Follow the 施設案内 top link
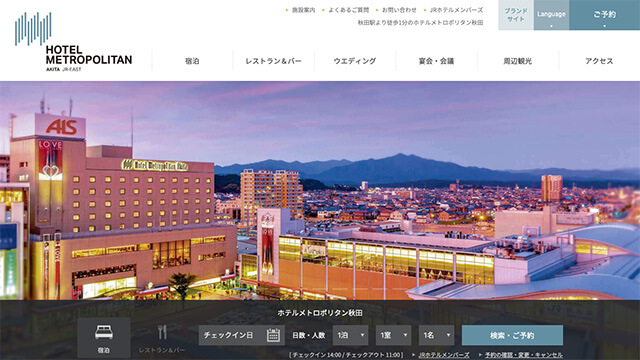Screen dimensions: 640x360 (x=303, y=10)
